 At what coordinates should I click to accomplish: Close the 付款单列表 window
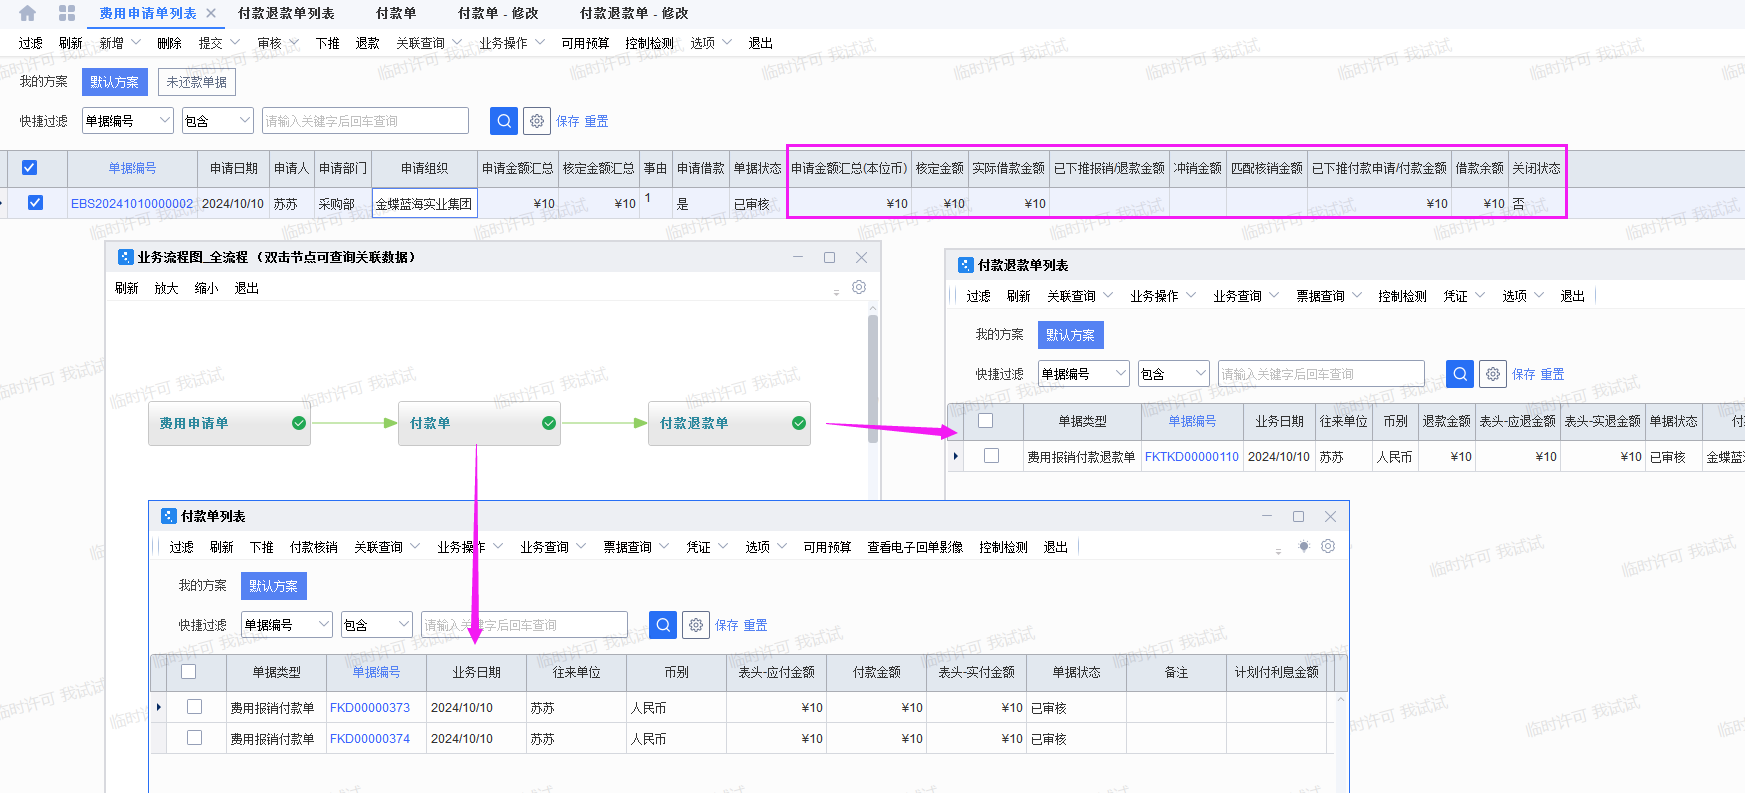[1330, 516]
